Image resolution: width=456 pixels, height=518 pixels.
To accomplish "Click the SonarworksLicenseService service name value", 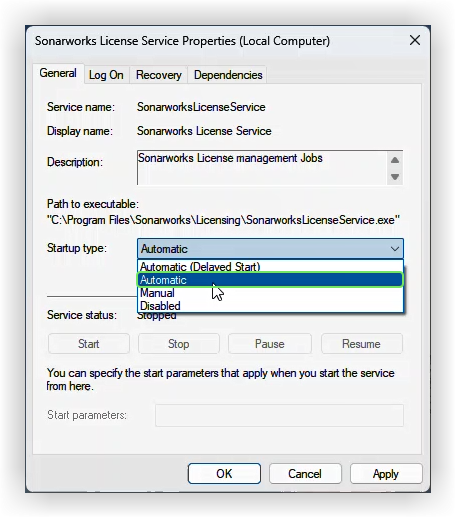I will click(x=201, y=107).
